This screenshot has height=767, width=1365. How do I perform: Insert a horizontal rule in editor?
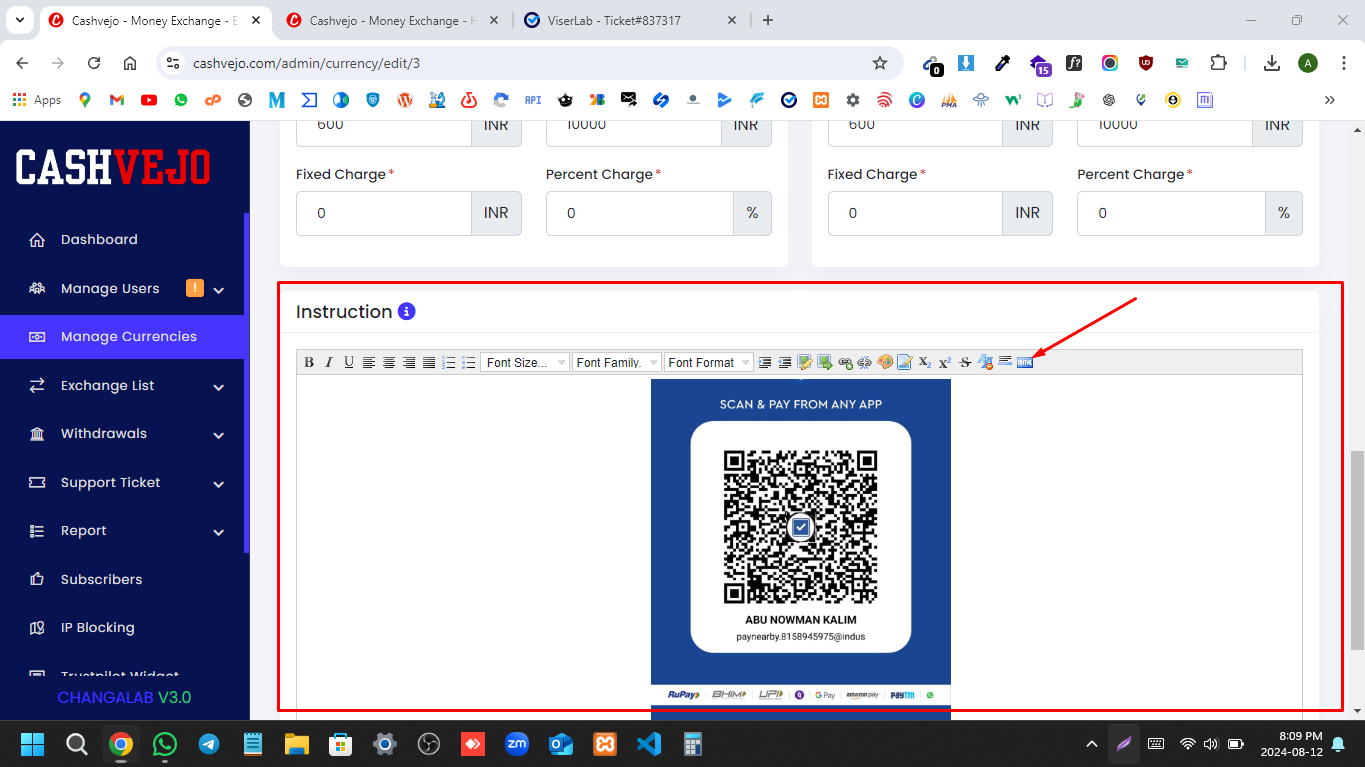1005,362
